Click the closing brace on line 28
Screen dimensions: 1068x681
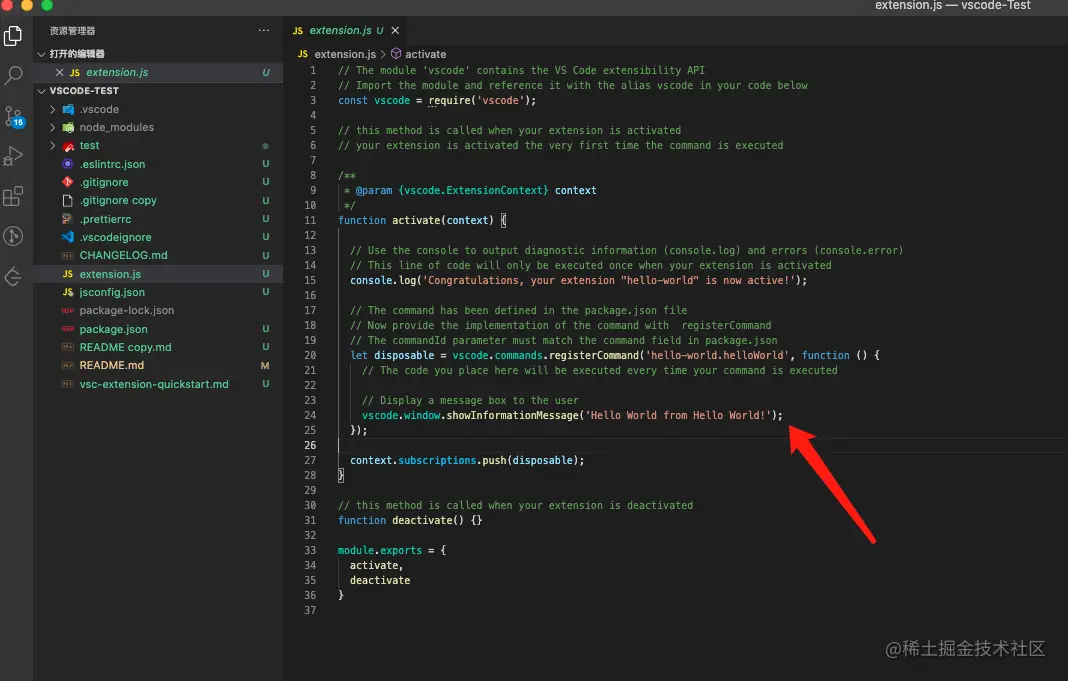click(x=341, y=475)
